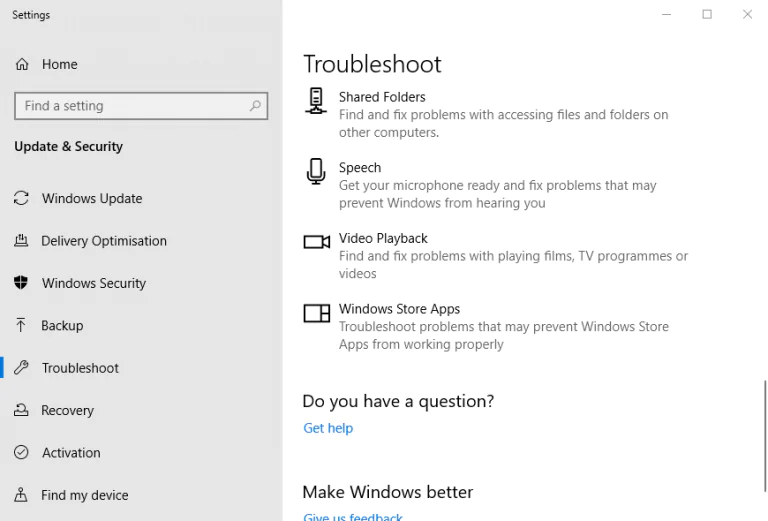Click 'Do you have a question?' heading
This screenshot has height=521, width=768.
pos(398,401)
